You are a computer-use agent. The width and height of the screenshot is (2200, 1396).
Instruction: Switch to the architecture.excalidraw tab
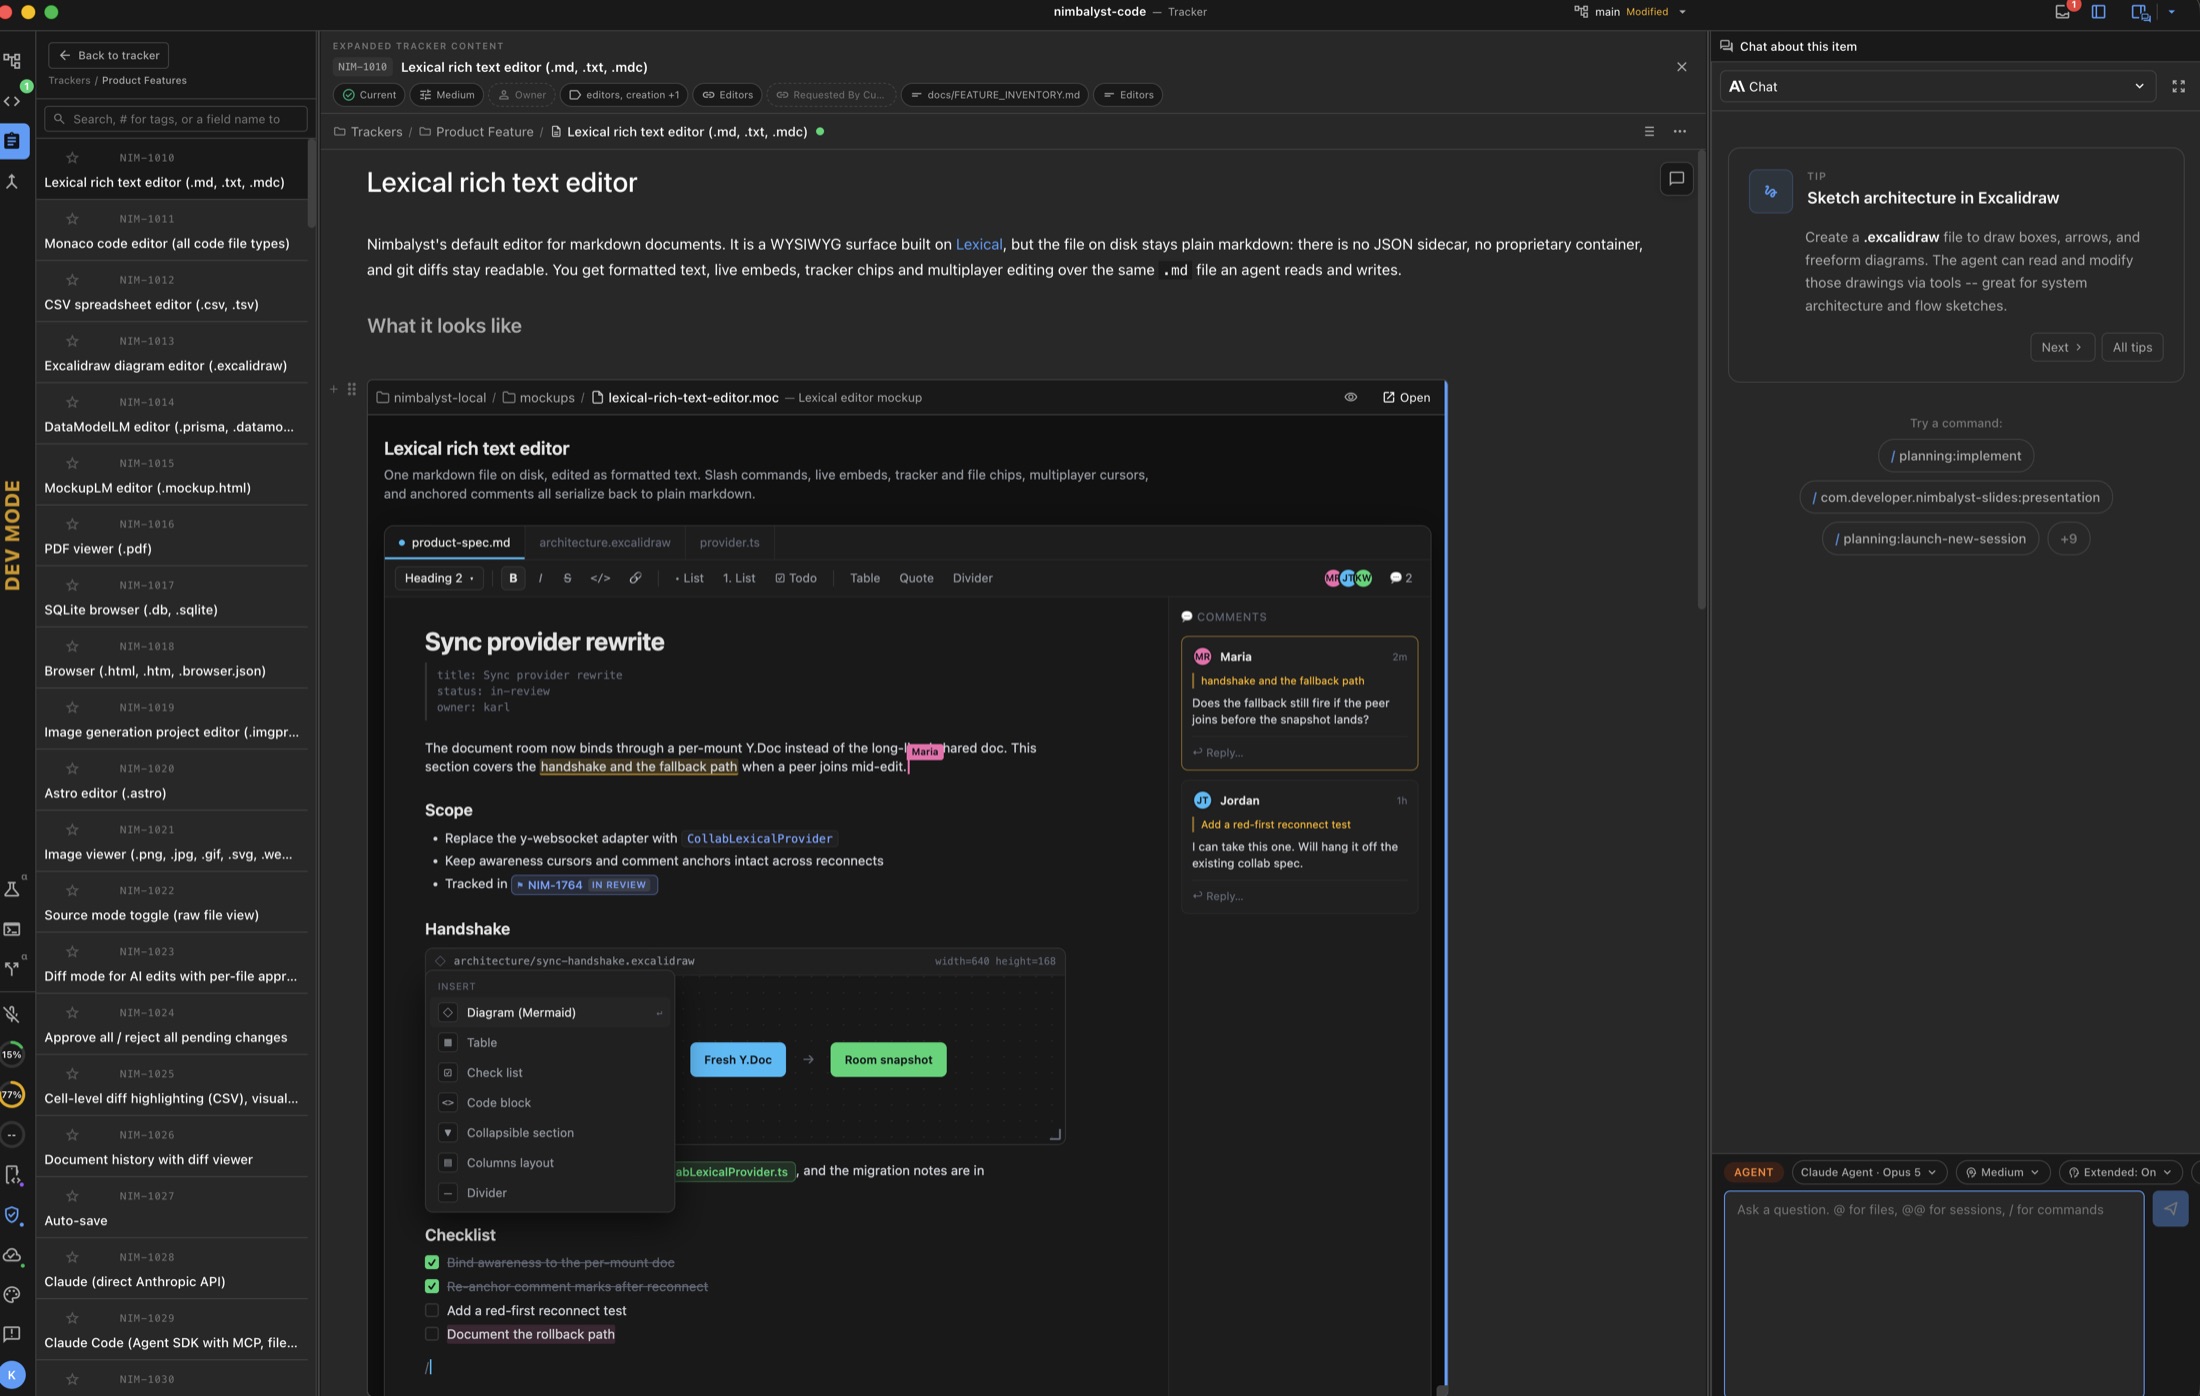pos(604,543)
